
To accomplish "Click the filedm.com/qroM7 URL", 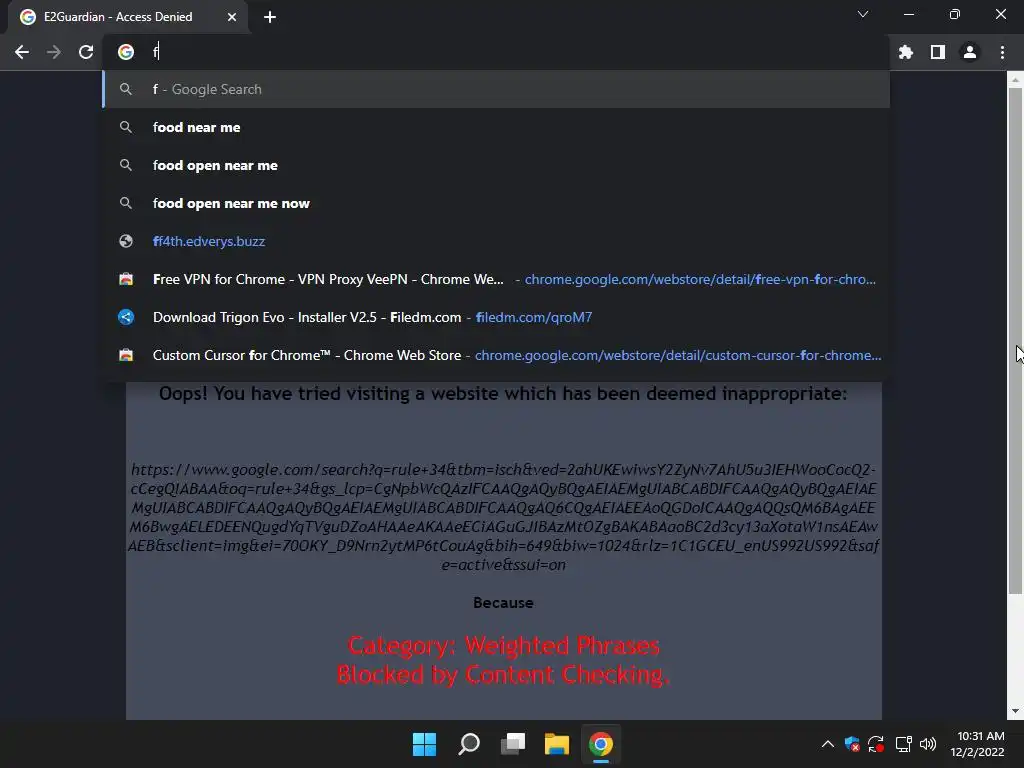I will coord(534,317).
